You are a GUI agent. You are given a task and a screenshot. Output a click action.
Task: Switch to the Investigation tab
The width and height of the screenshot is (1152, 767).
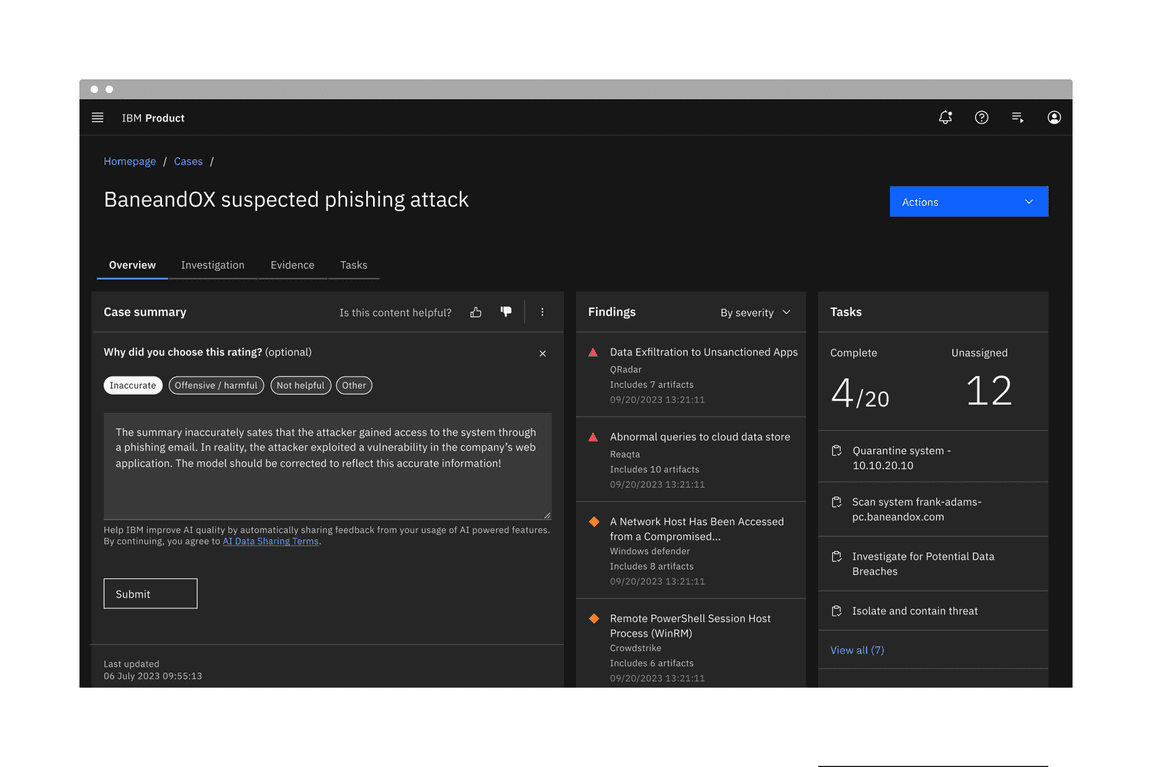tap(212, 265)
